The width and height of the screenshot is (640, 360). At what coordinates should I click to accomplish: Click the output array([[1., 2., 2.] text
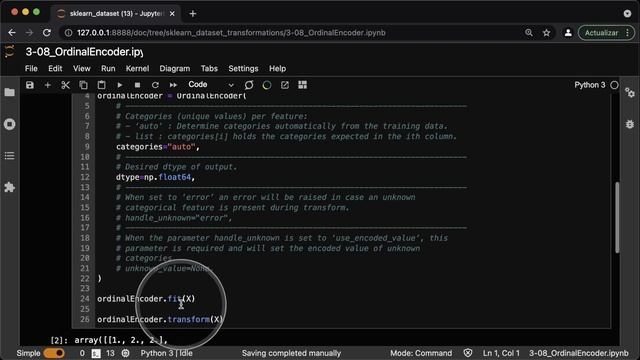click(121, 340)
